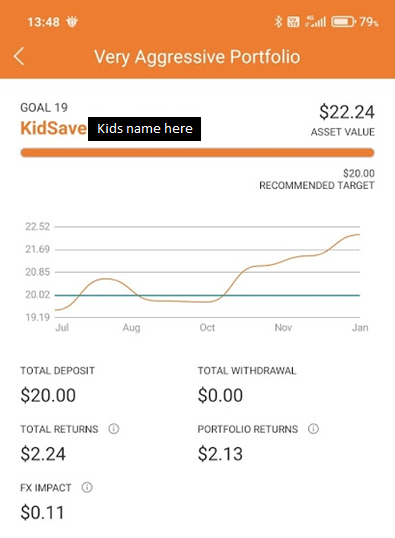
Task: Tap the Total Withdrawal $0.00 amount
Action: point(220,395)
